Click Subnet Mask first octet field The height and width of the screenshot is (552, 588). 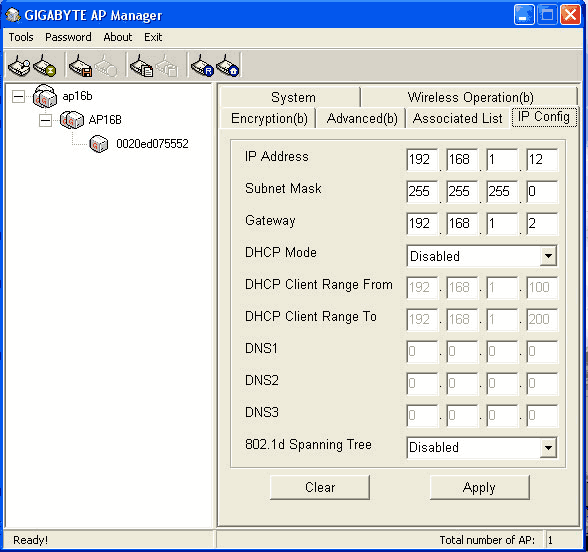(422, 192)
